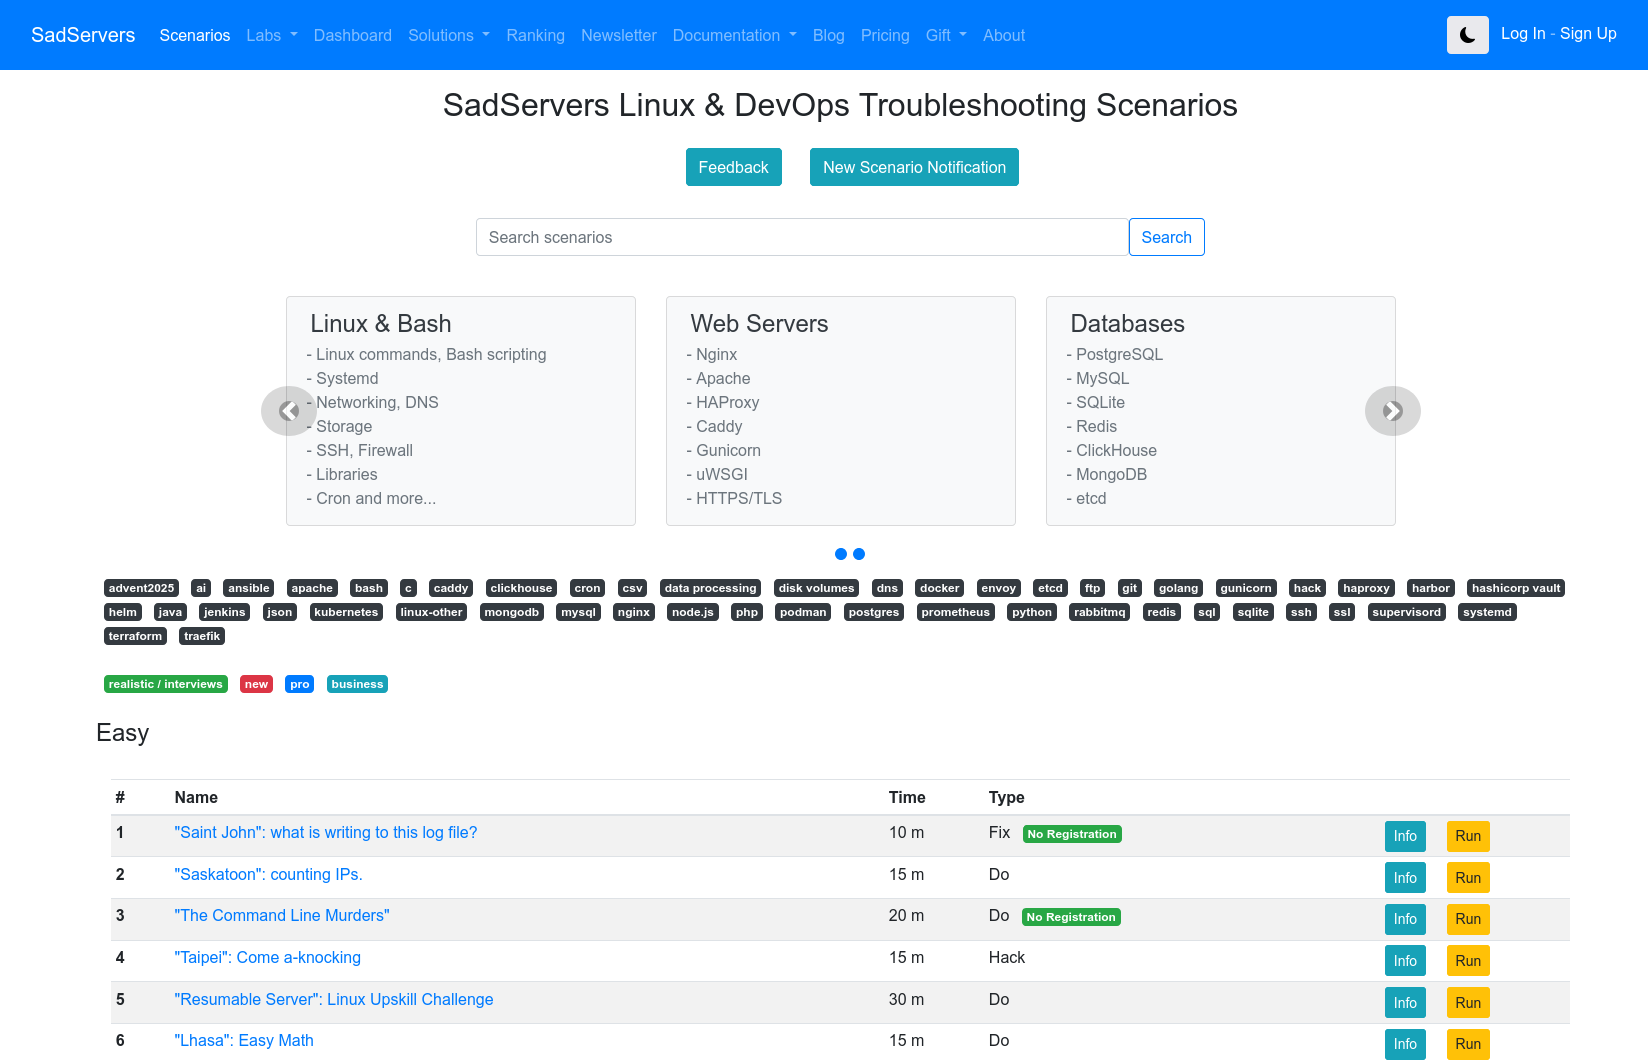Open the Dashboard nav item
This screenshot has height=1060, width=1648.
(x=353, y=35)
